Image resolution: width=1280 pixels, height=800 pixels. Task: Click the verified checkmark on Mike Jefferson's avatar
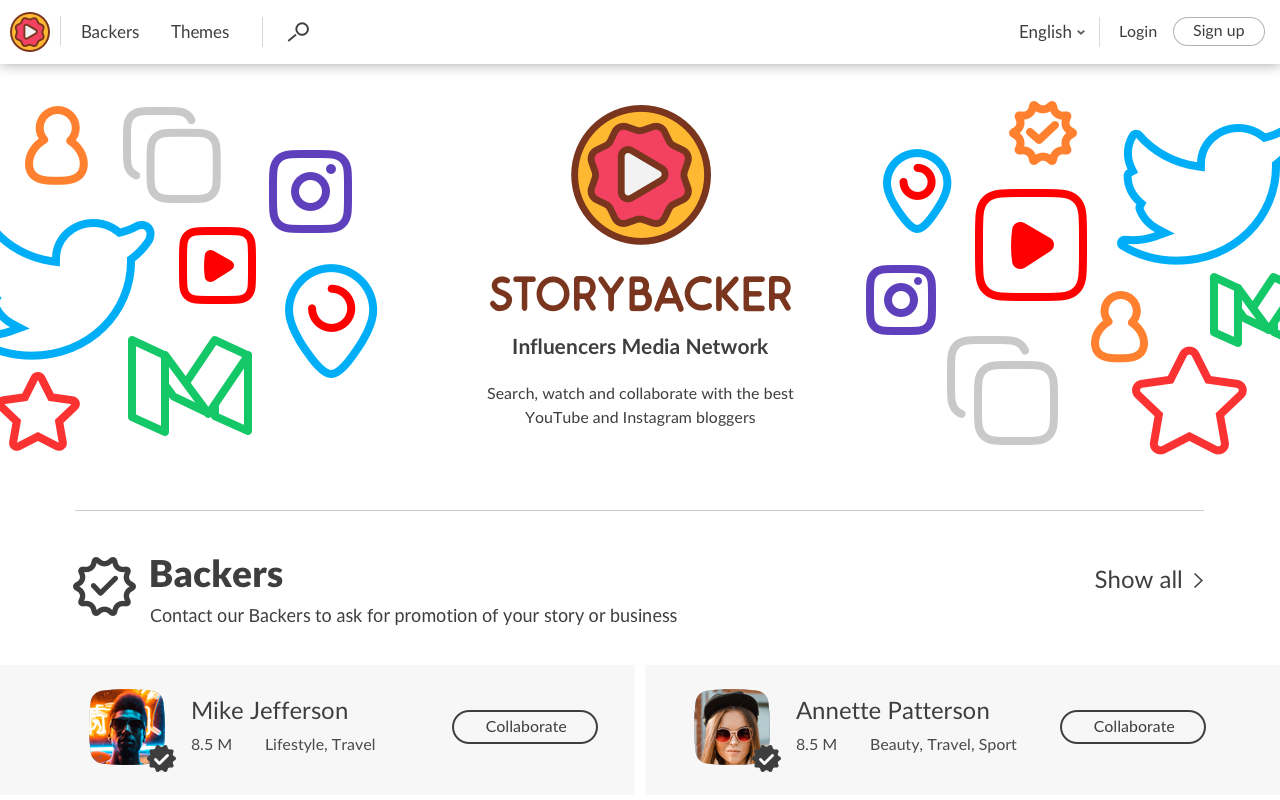pos(162,760)
